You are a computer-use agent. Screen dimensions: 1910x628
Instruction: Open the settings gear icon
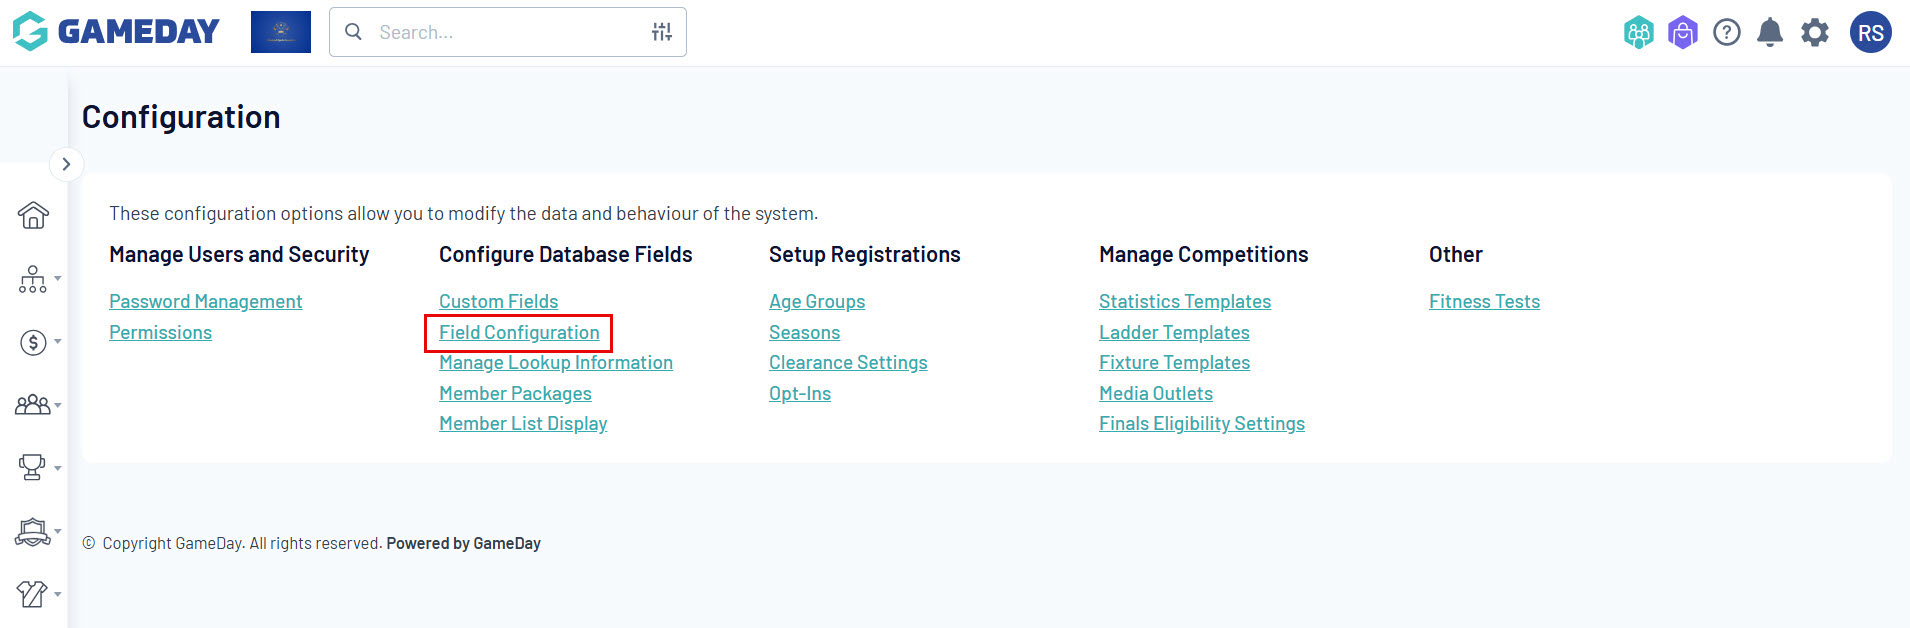click(1815, 33)
